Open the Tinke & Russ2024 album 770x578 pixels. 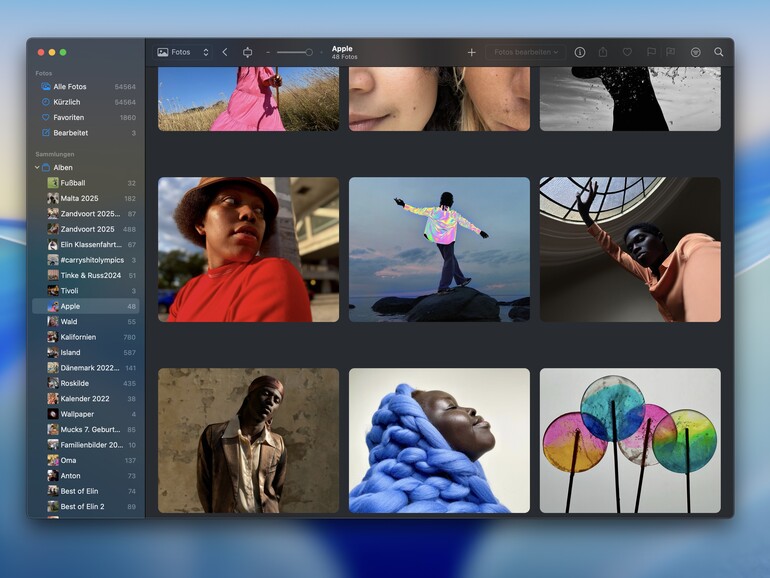pyautogui.click(x=86, y=275)
